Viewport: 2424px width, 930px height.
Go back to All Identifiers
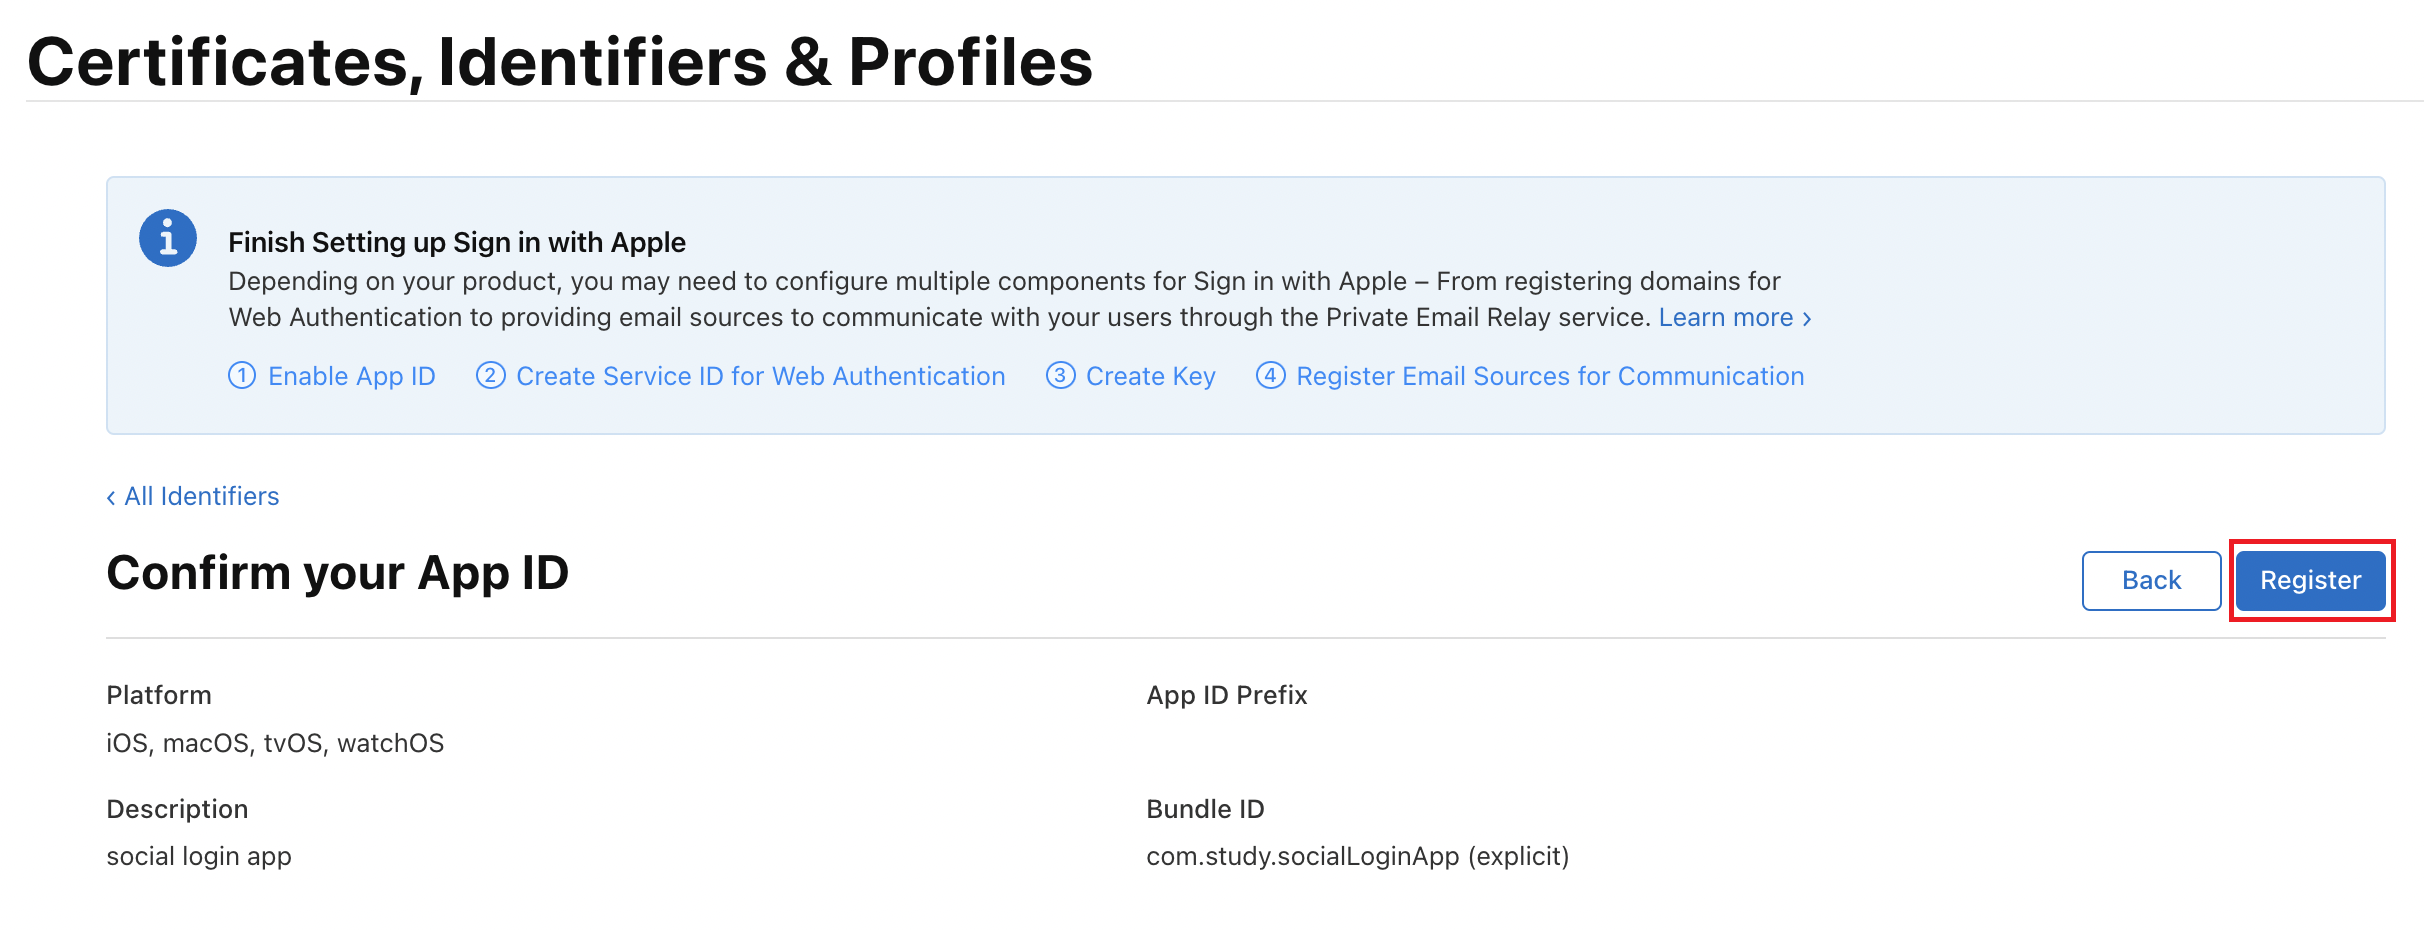coord(201,497)
